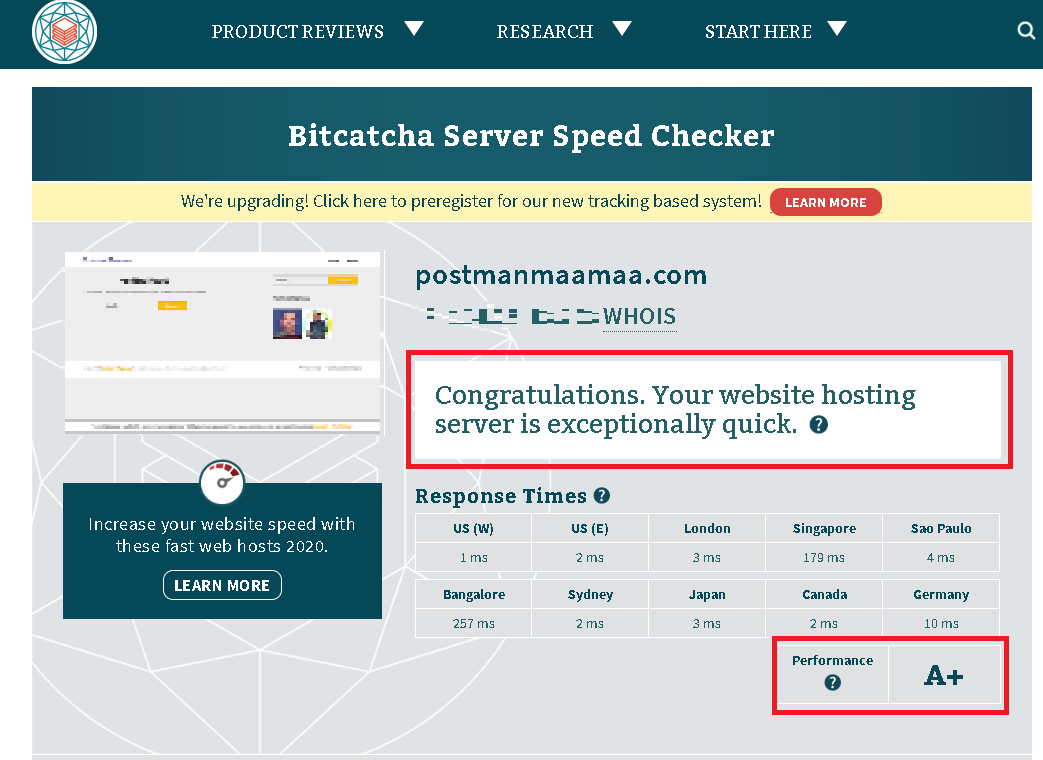The width and height of the screenshot is (1043, 760).
Task: Open the RESEARCH menu
Action: point(545,31)
